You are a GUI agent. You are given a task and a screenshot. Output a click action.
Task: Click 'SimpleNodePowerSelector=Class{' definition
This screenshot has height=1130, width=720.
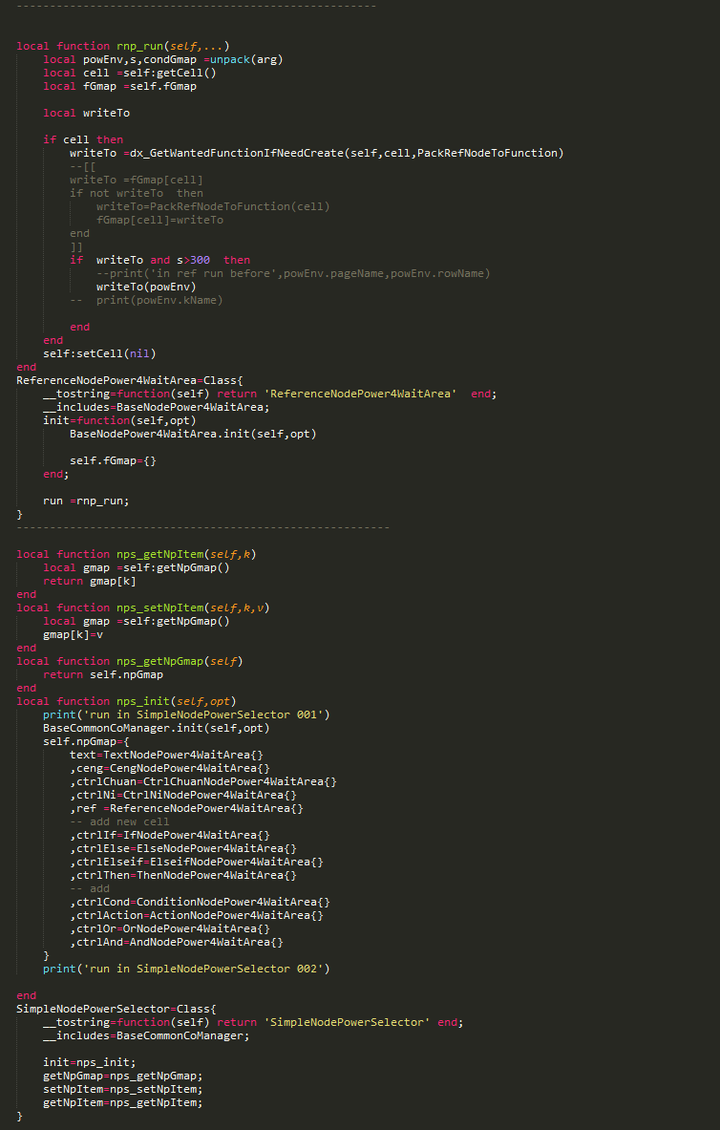pos(116,1009)
